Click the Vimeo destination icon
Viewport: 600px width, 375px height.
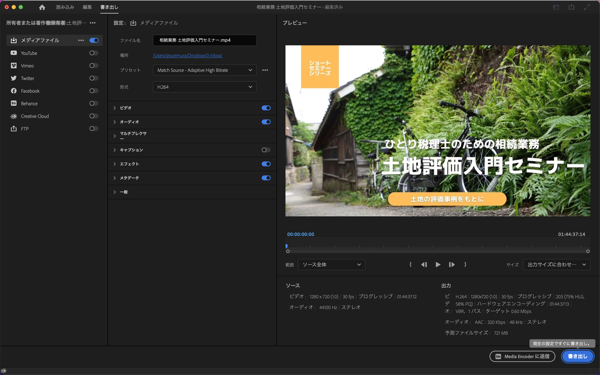point(14,65)
